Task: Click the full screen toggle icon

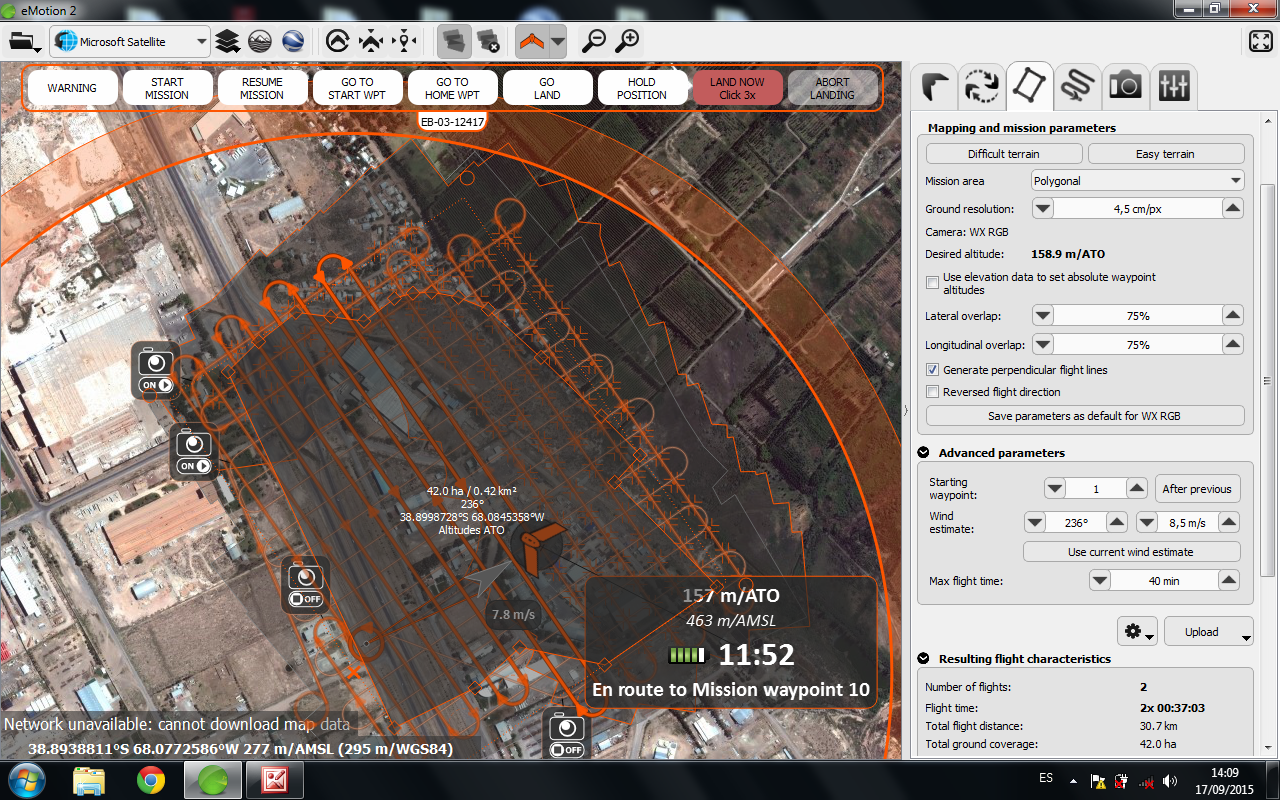Action: pos(1260,41)
